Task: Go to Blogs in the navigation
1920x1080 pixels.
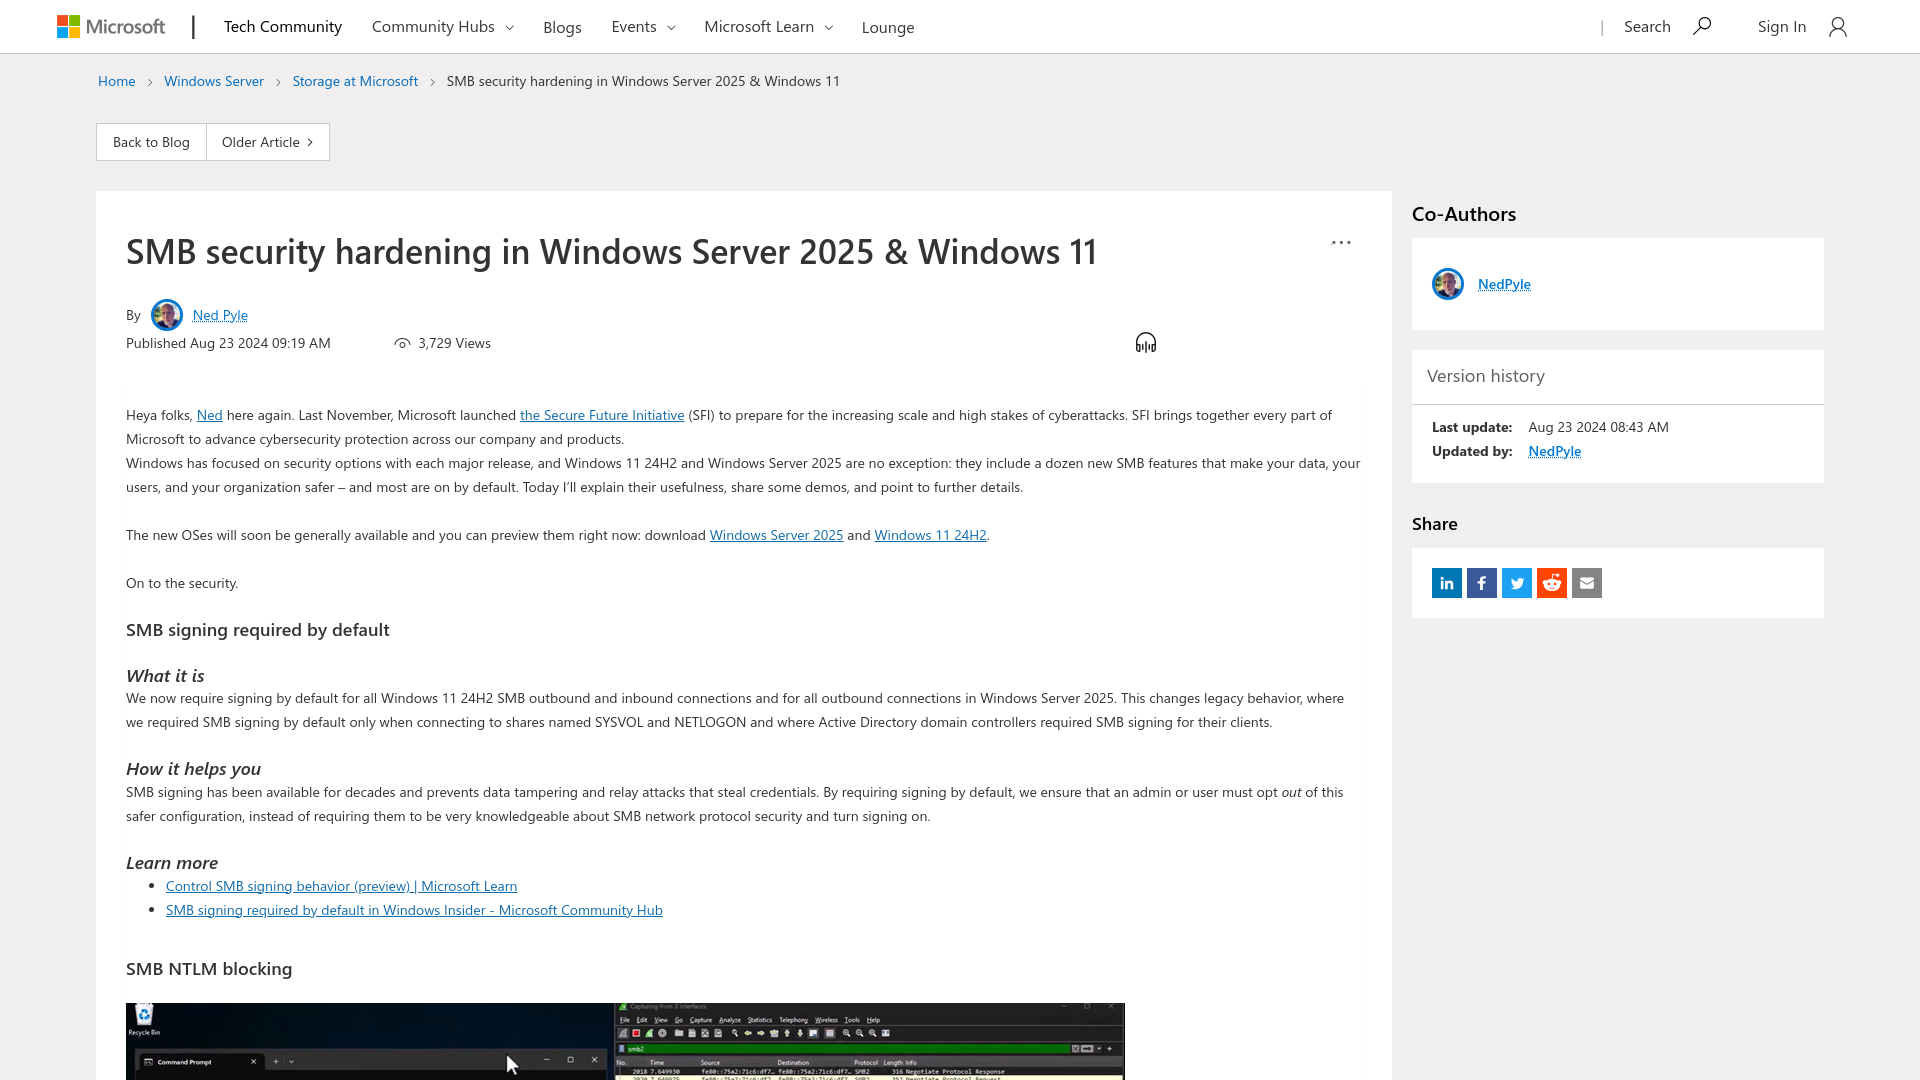Action: point(562,27)
